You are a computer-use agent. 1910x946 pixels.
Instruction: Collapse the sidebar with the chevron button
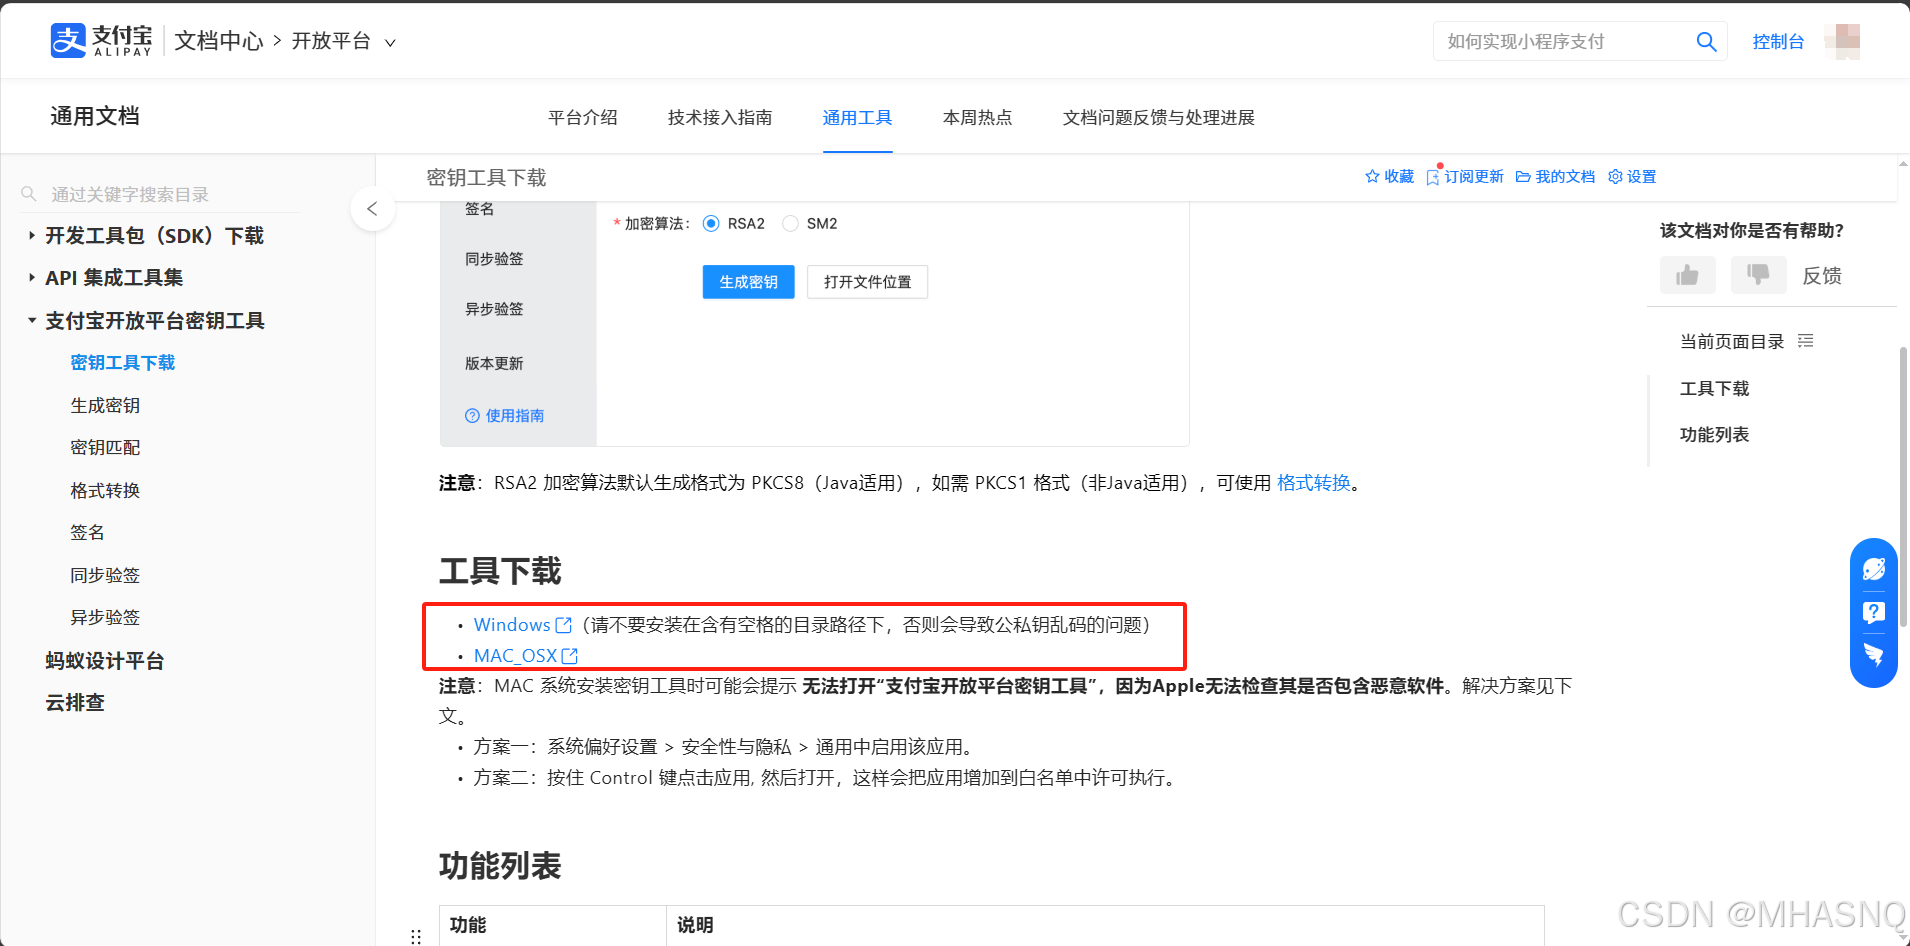[372, 209]
